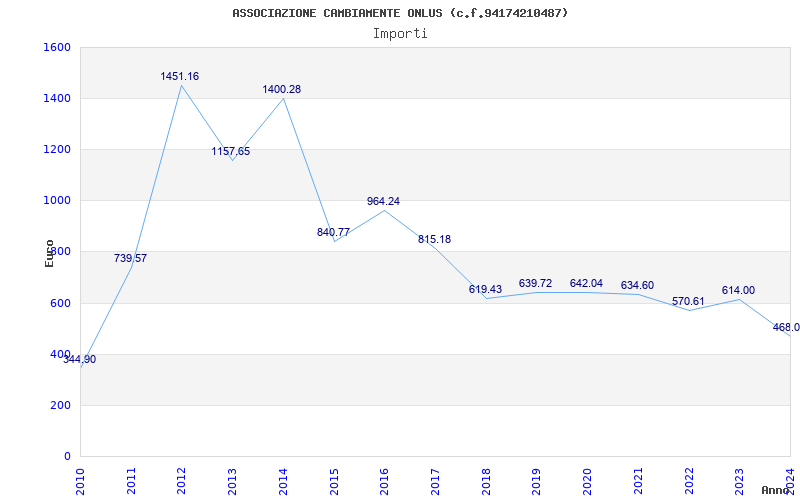Click the 600 y-axis tick label
The image size is (800, 500).
click(60, 303)
